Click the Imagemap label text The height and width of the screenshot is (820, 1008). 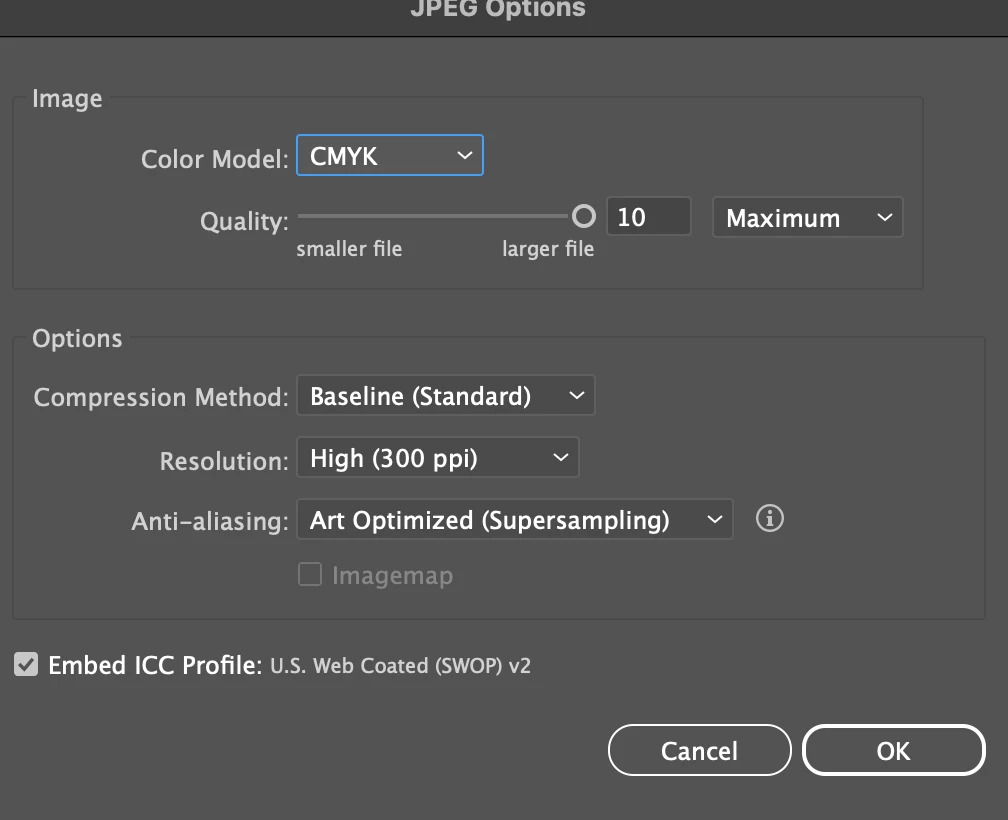click(x=393, y=575)
